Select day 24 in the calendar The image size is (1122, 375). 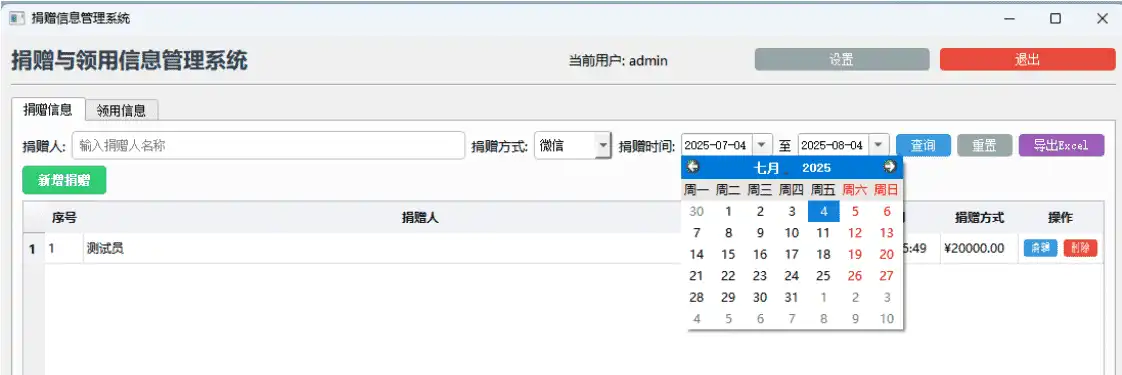[x=791, y=276]
